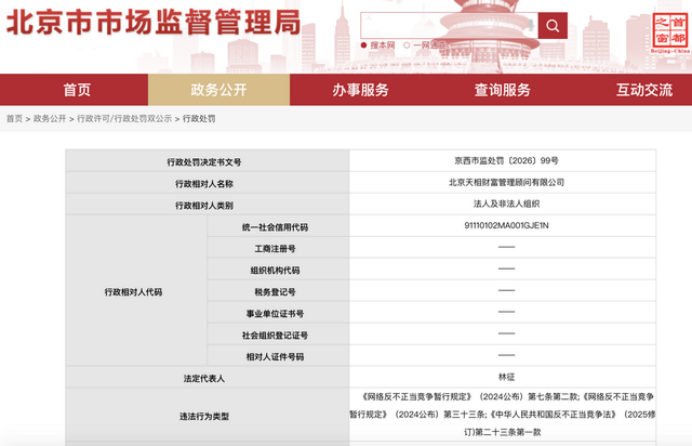Select the 互动交流 navigation tab
Screen dimensions: 692x446
point(644,90)
